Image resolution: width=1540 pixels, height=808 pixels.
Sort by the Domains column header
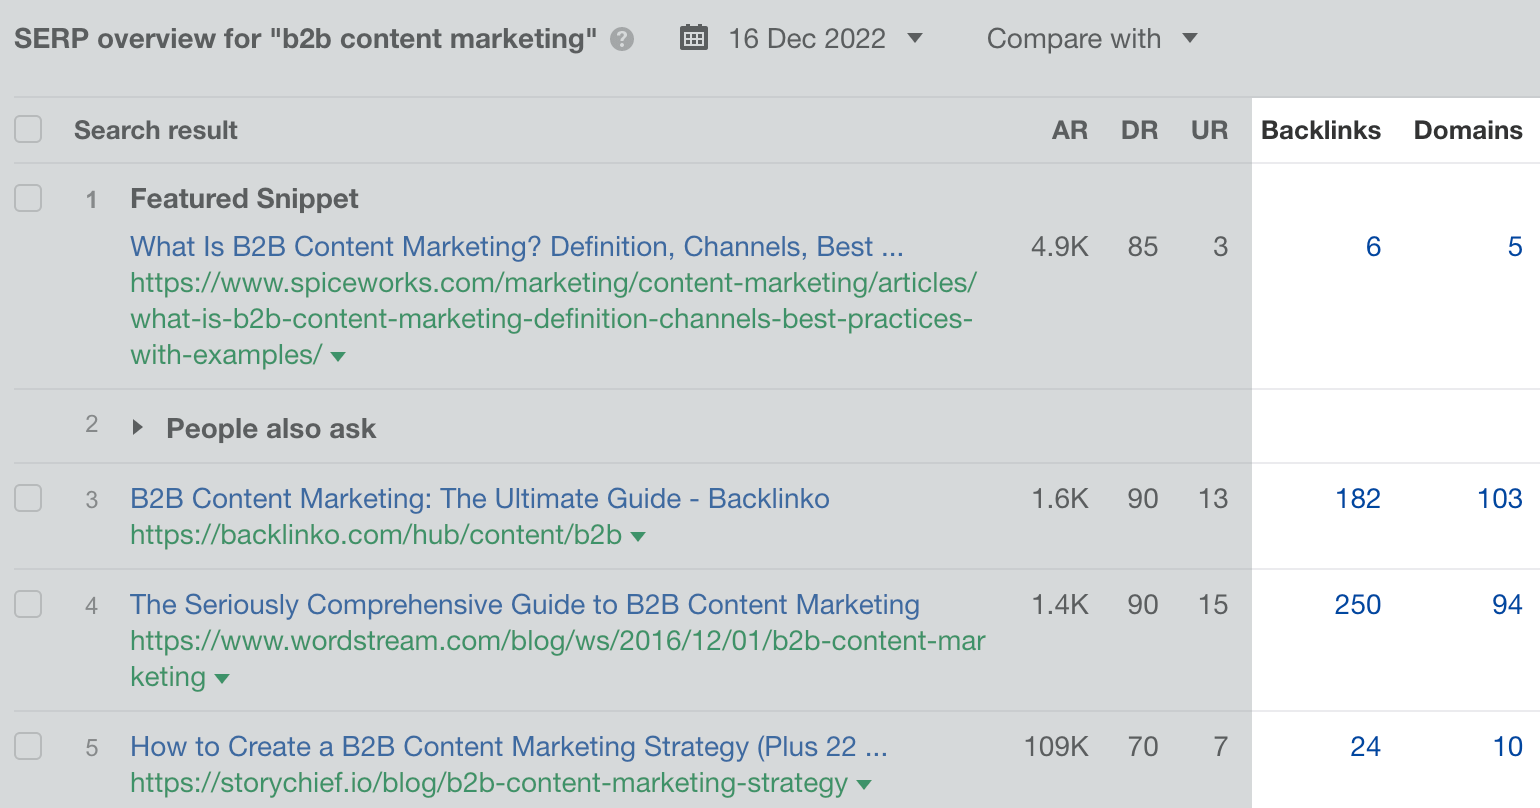click(x=1467, y=130)
